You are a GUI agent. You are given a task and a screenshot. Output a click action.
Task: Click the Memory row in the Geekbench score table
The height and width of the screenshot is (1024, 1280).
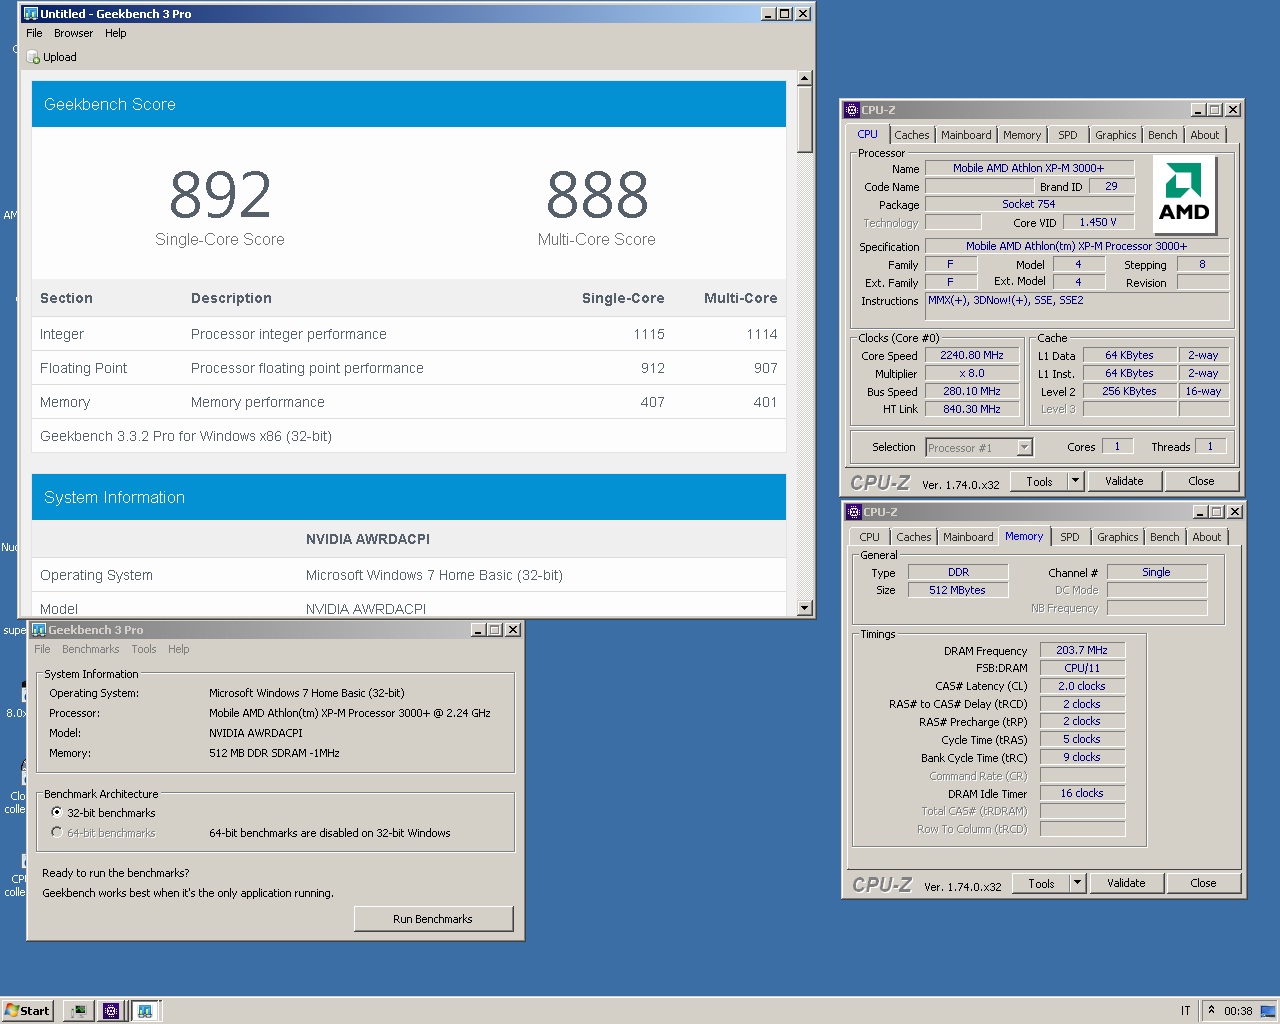409,402
